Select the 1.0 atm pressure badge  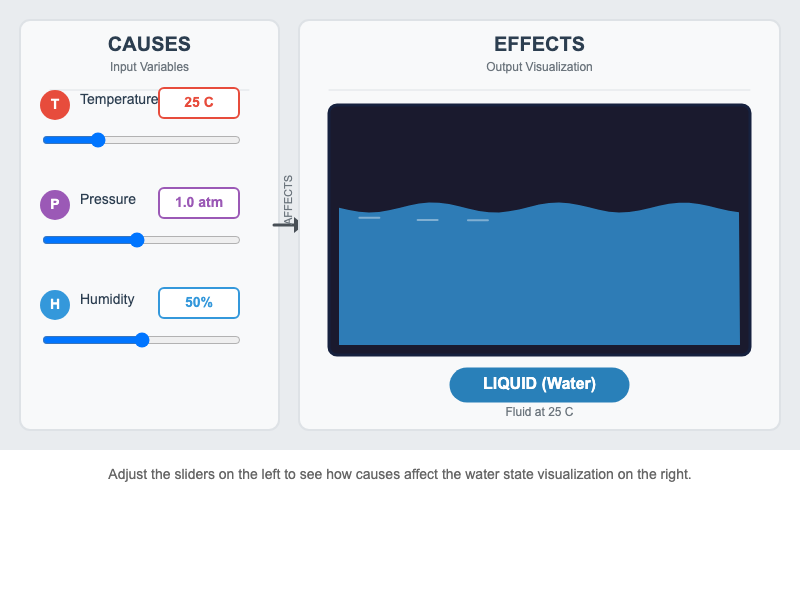(x=198, y=203)
